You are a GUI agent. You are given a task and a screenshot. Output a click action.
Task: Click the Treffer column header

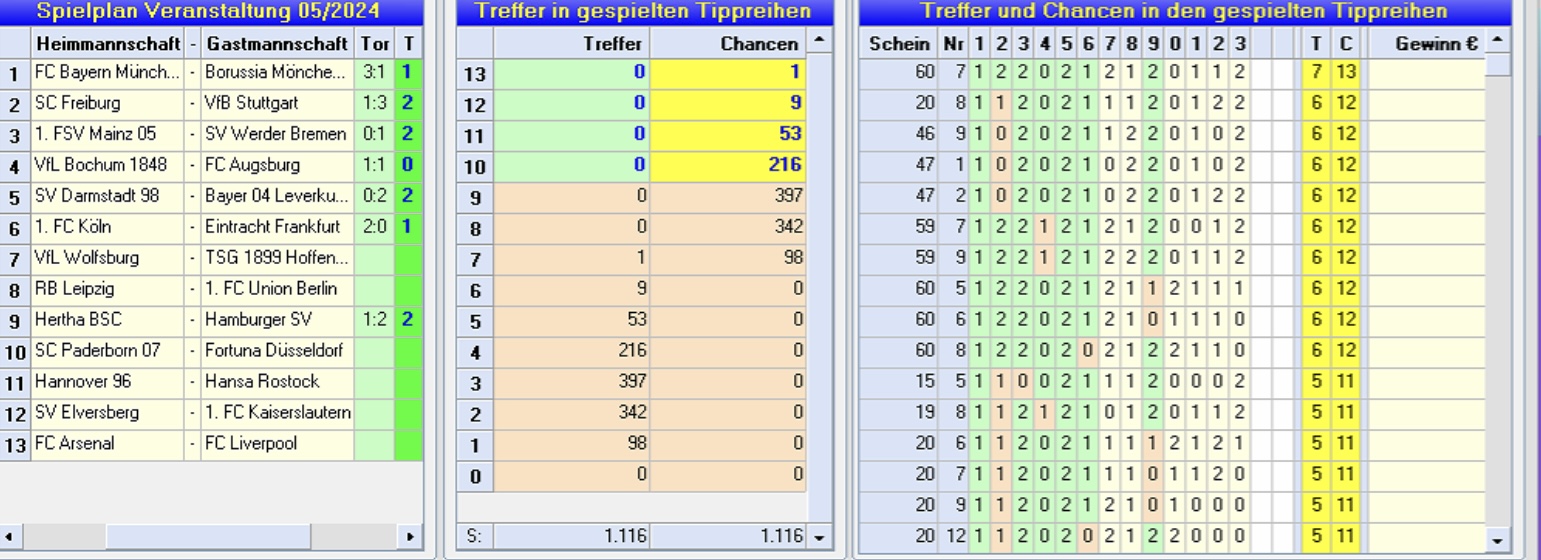point(571,43)
